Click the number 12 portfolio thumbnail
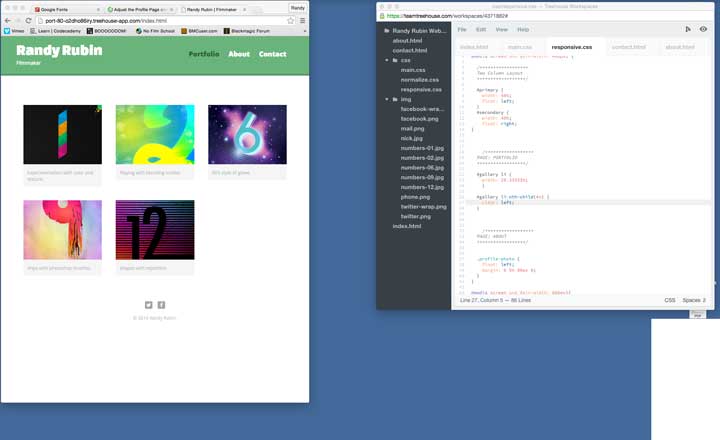 [x=154, y=230]
